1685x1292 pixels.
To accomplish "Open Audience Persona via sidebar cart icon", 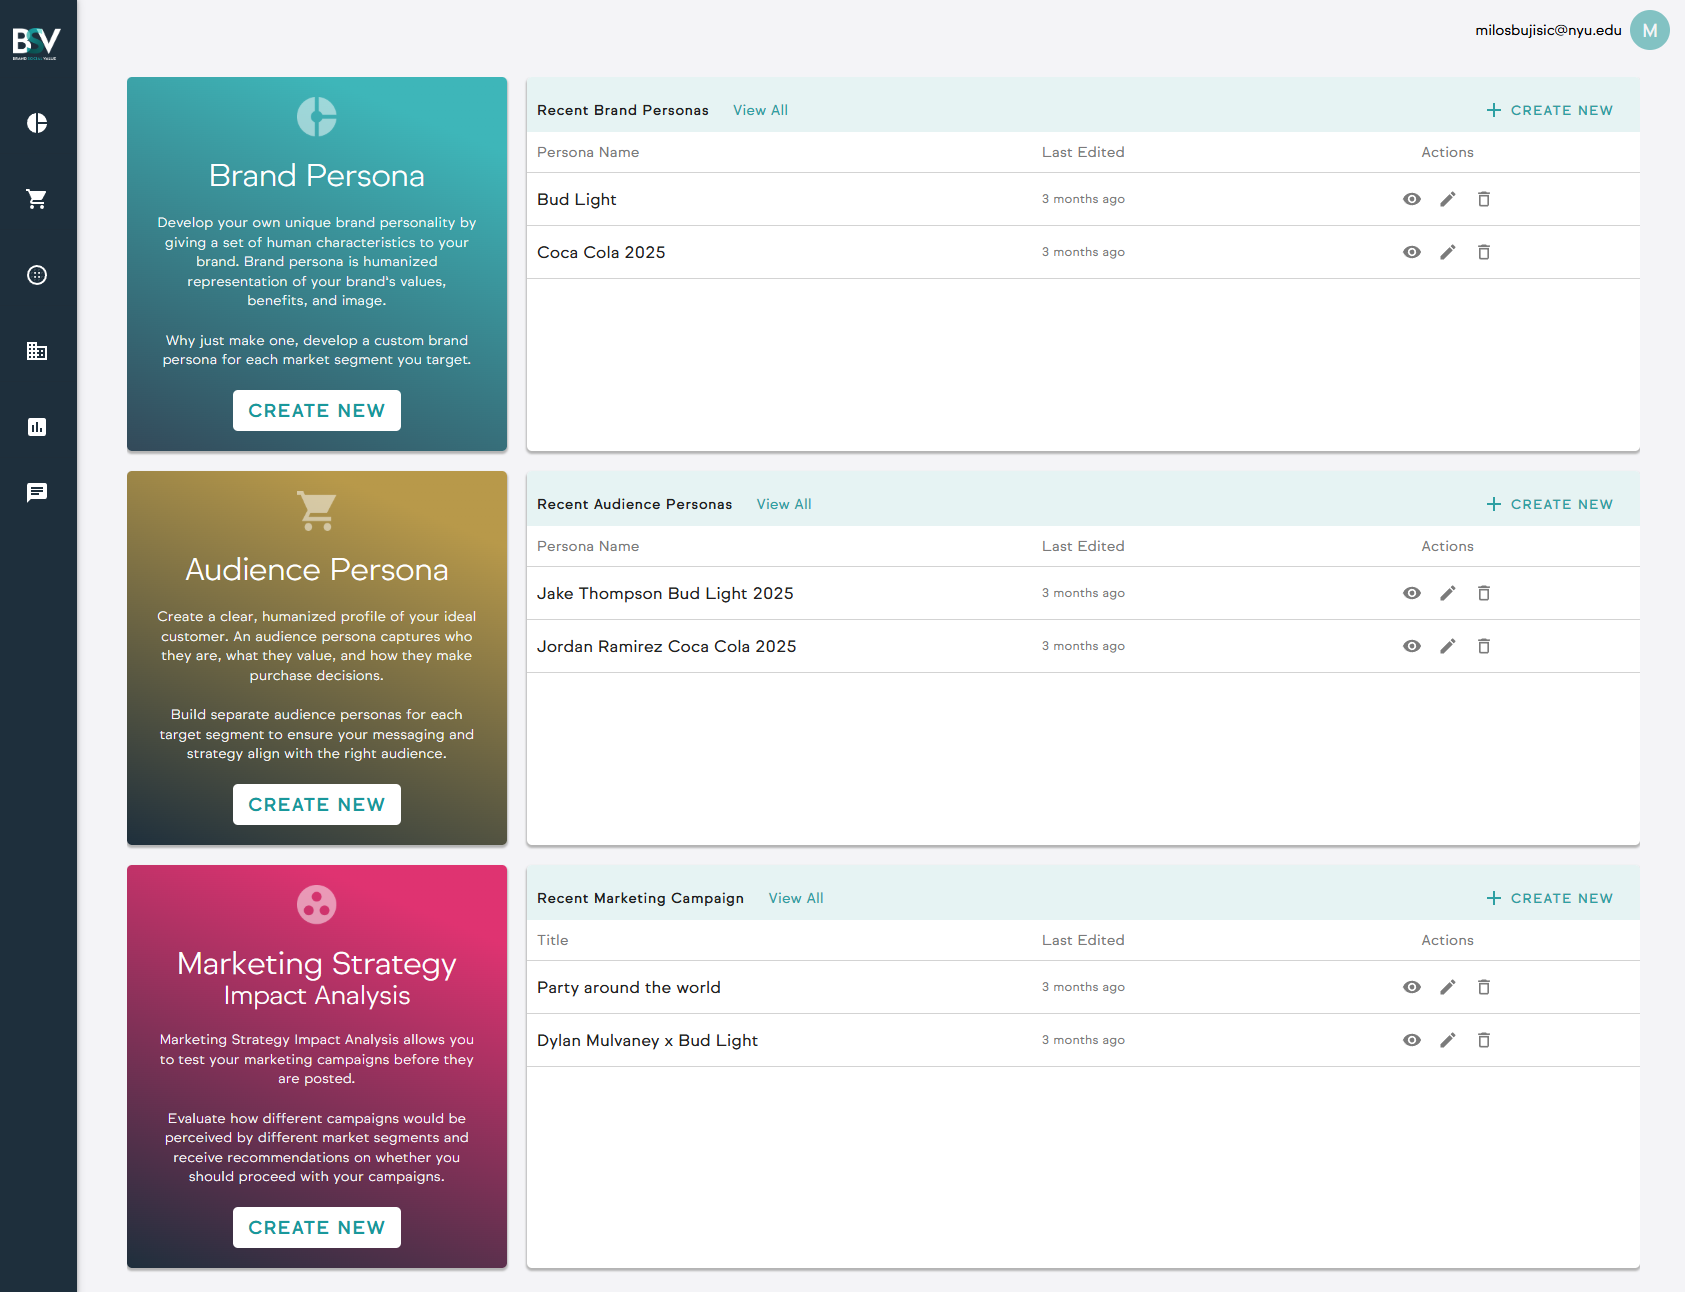I will (x=37, y=199).
